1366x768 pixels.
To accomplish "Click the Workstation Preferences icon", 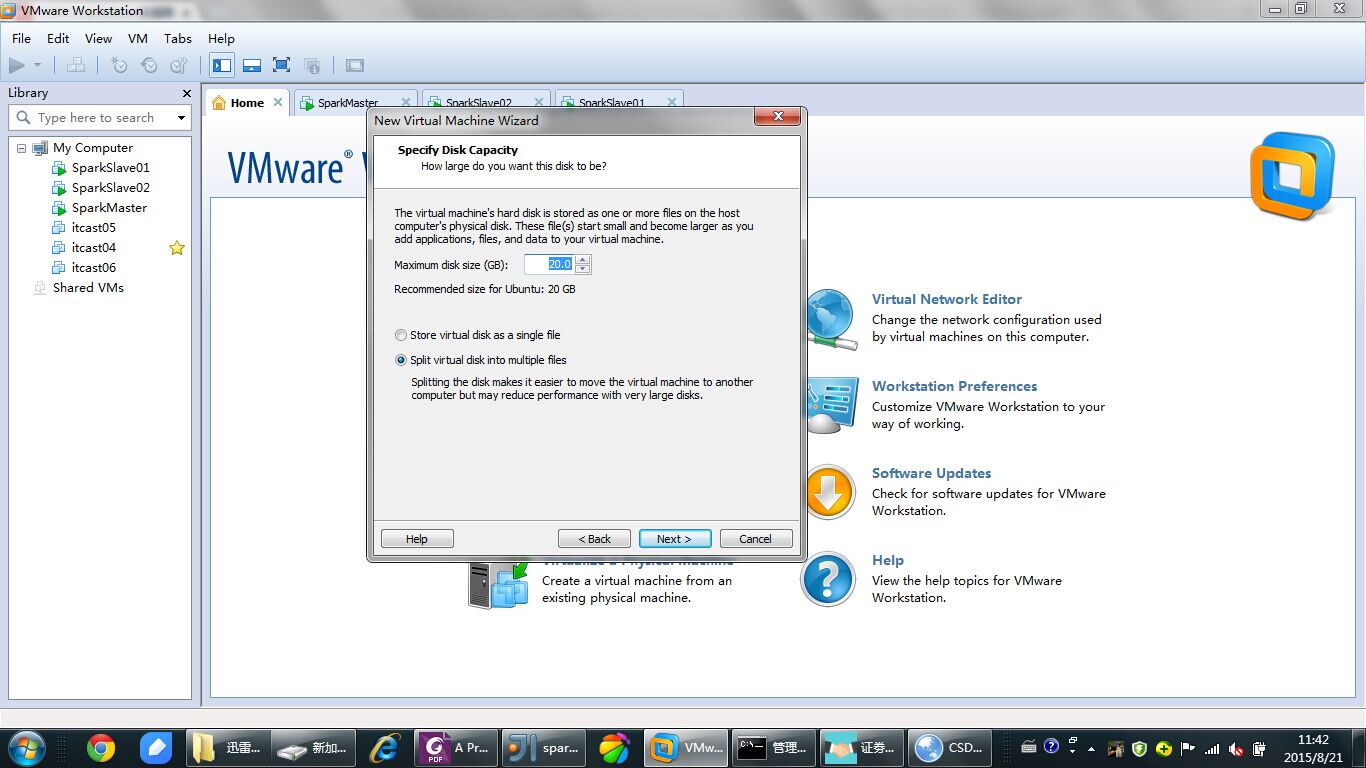I will (x=832, y=405).
